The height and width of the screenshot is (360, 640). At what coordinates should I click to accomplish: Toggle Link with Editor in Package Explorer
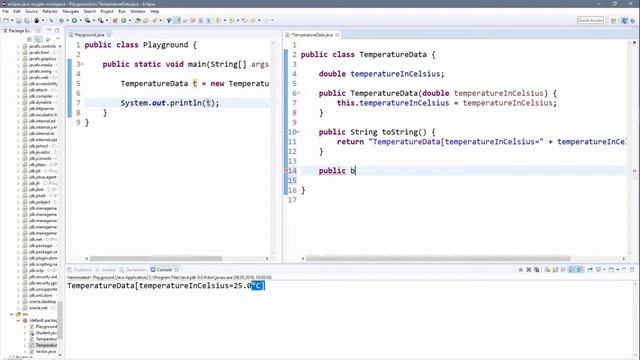[x=38, y=39]
